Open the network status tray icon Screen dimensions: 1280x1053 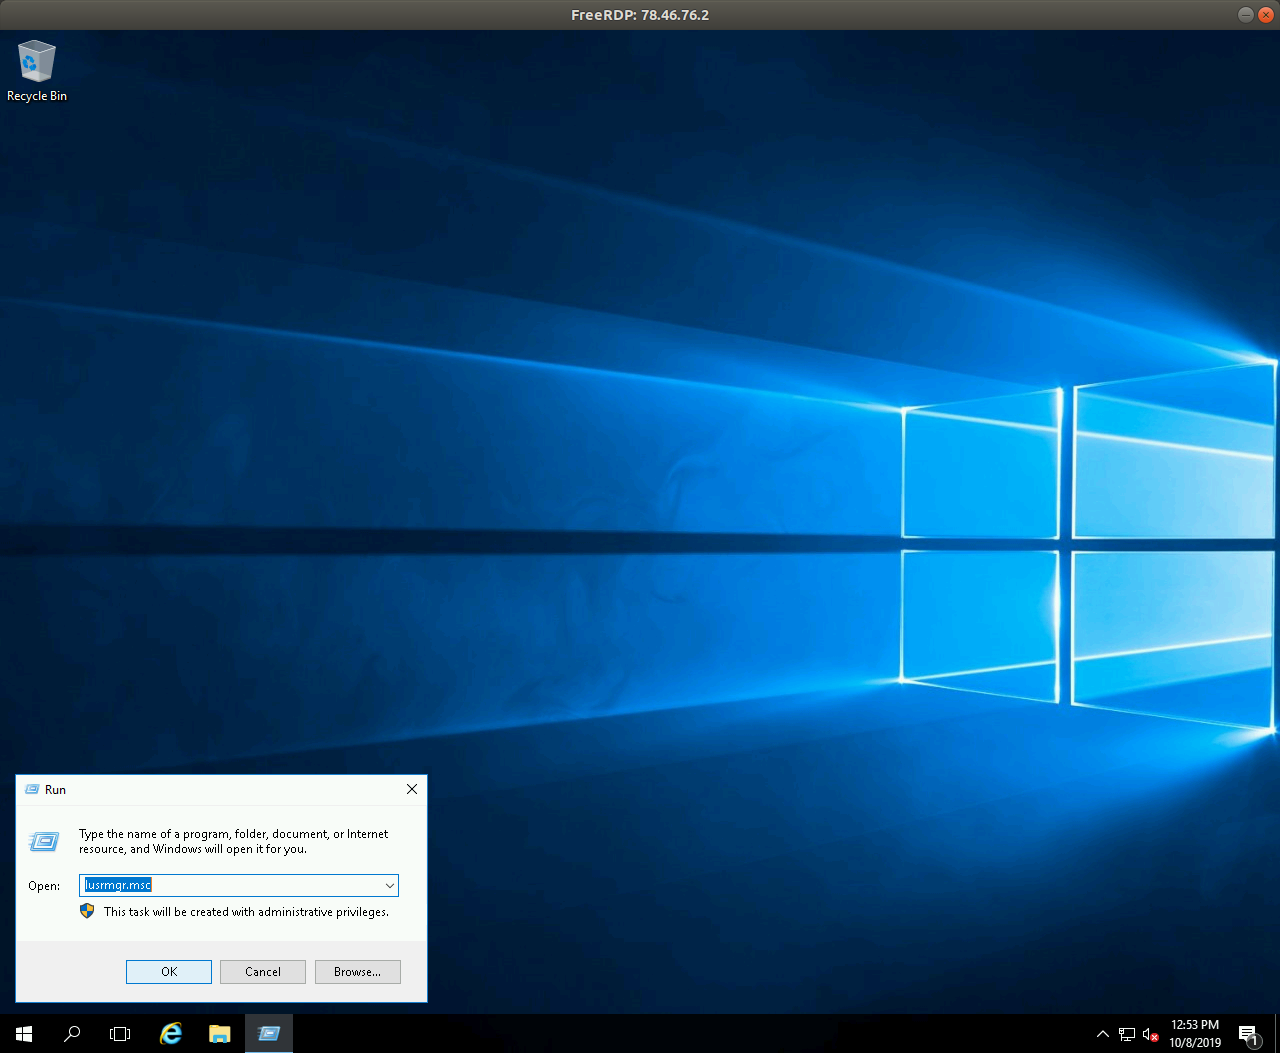tap(1127, 1034)
